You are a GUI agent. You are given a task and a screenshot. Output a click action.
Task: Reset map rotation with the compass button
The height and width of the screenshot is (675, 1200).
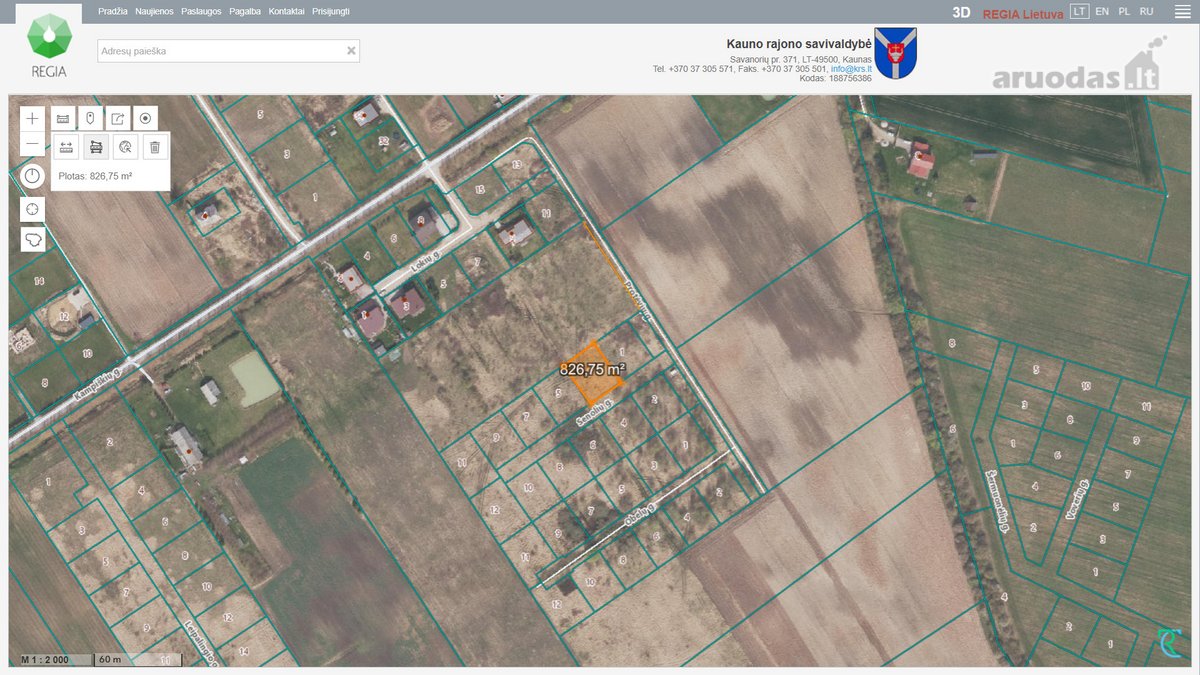(33, 176)
